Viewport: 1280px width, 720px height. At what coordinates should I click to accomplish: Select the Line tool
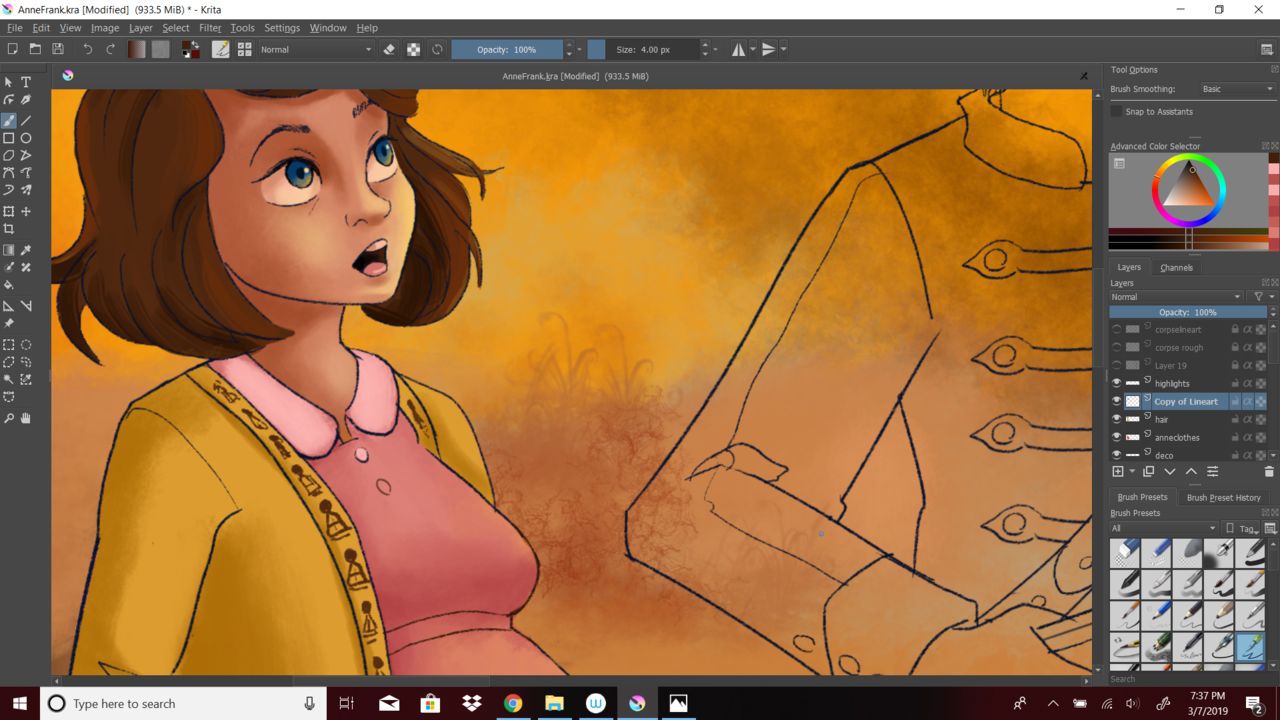tap(26, 120)
